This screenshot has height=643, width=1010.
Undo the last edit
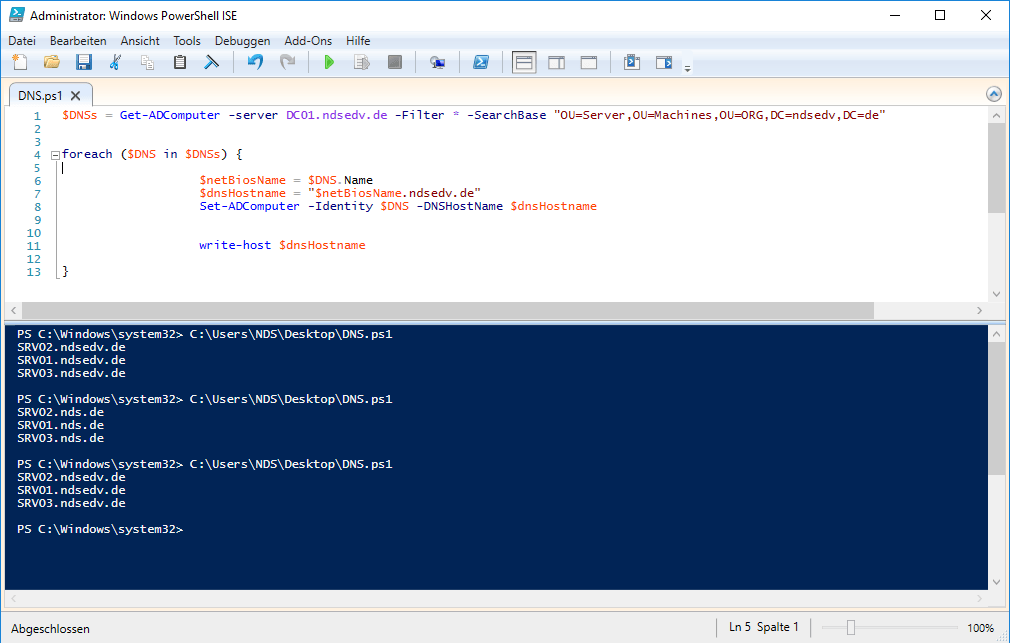coord(255,63)
